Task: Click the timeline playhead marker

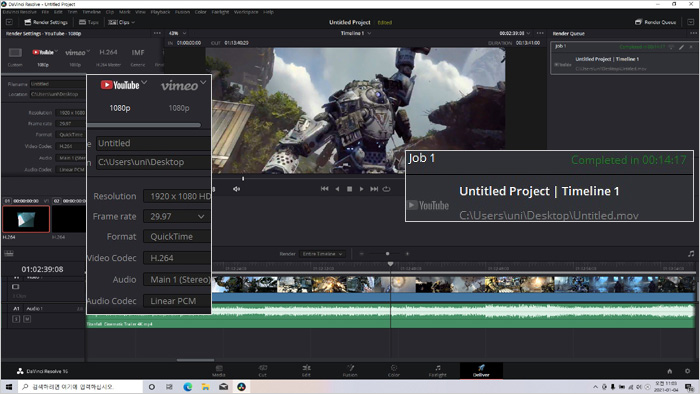Action: (x=391, y=264)
